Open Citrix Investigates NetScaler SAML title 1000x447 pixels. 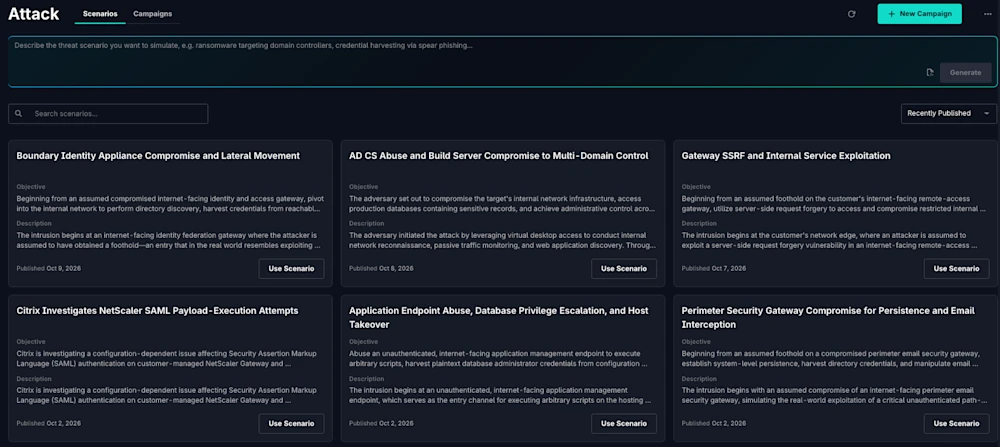[158, 311]
